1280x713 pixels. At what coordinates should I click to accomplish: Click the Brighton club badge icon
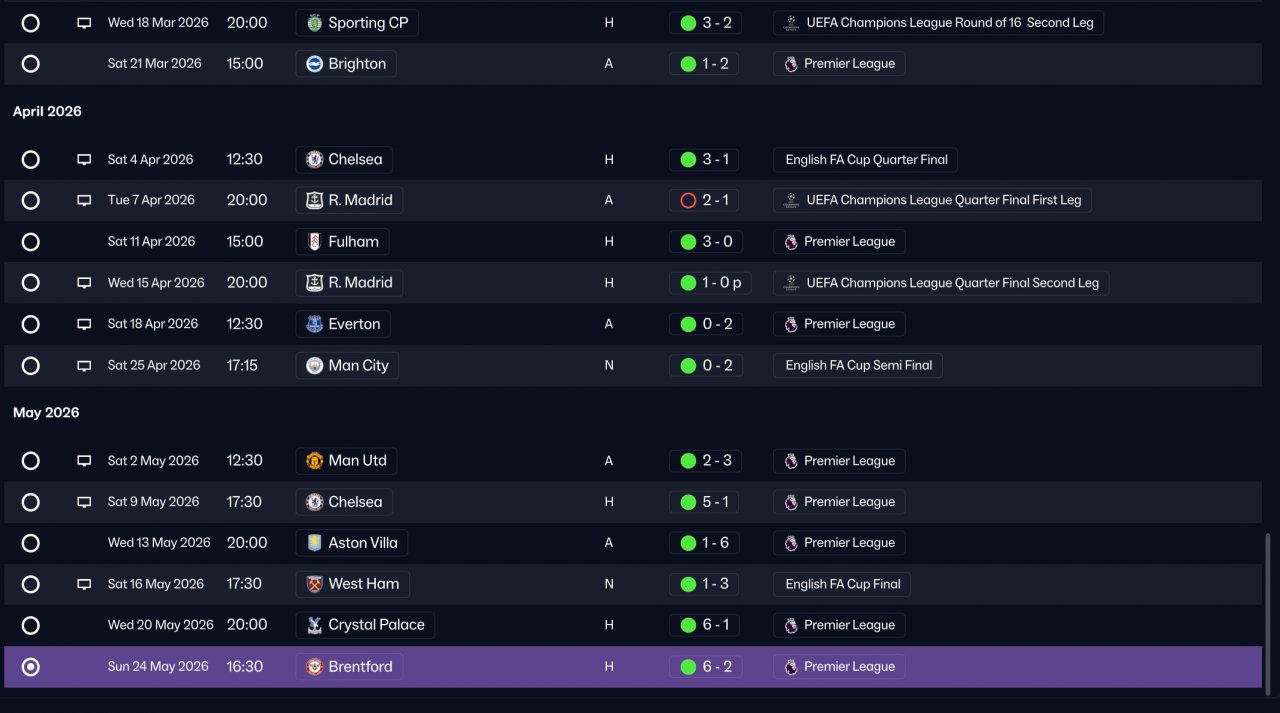(314, 64)
